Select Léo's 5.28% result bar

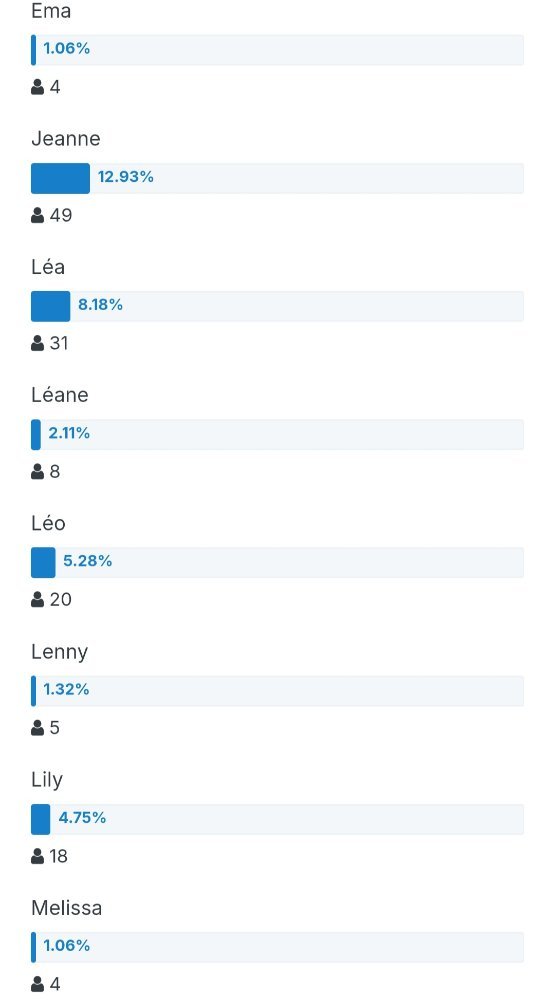pyautogui.click(x=278, y=562)
